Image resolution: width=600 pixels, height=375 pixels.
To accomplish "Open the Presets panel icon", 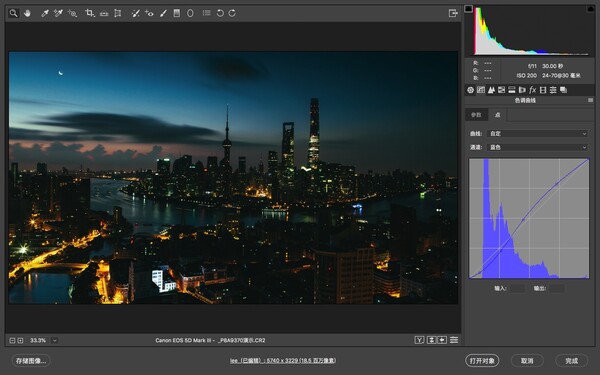I will [553, 90].
